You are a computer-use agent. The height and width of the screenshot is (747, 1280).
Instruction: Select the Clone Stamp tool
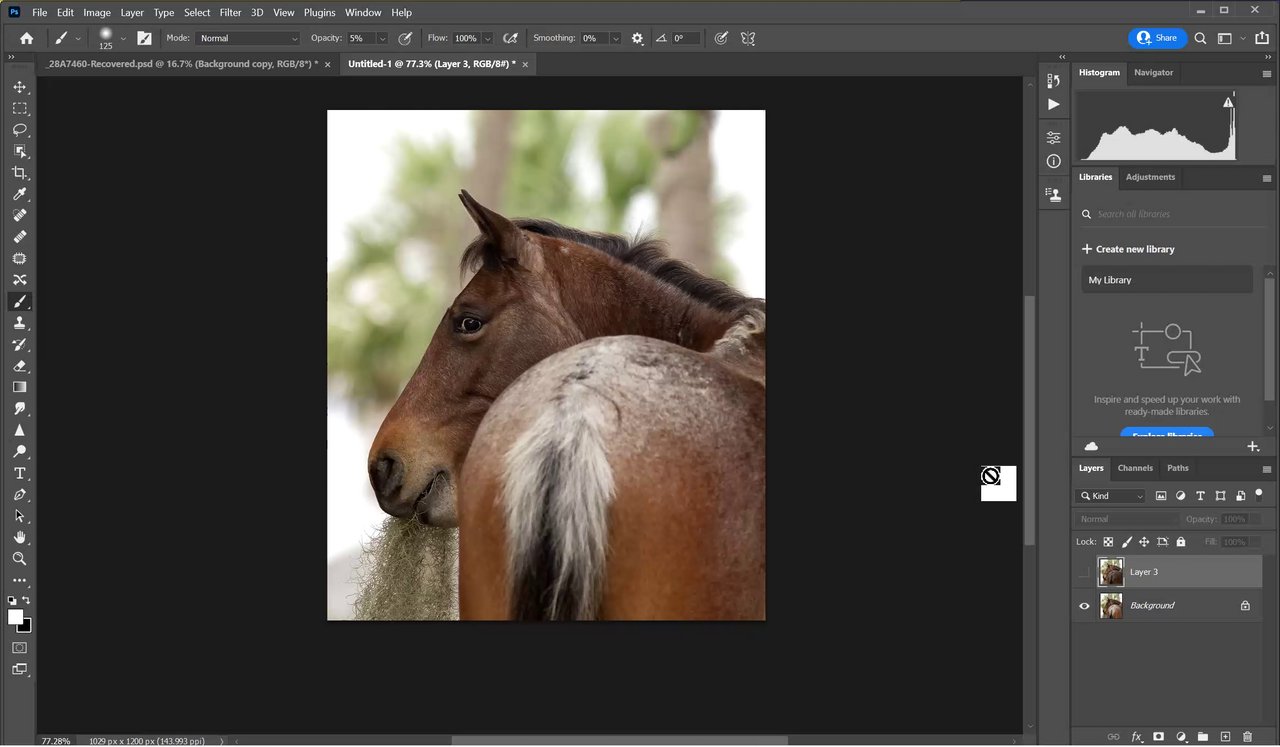[x=19, y=323]
